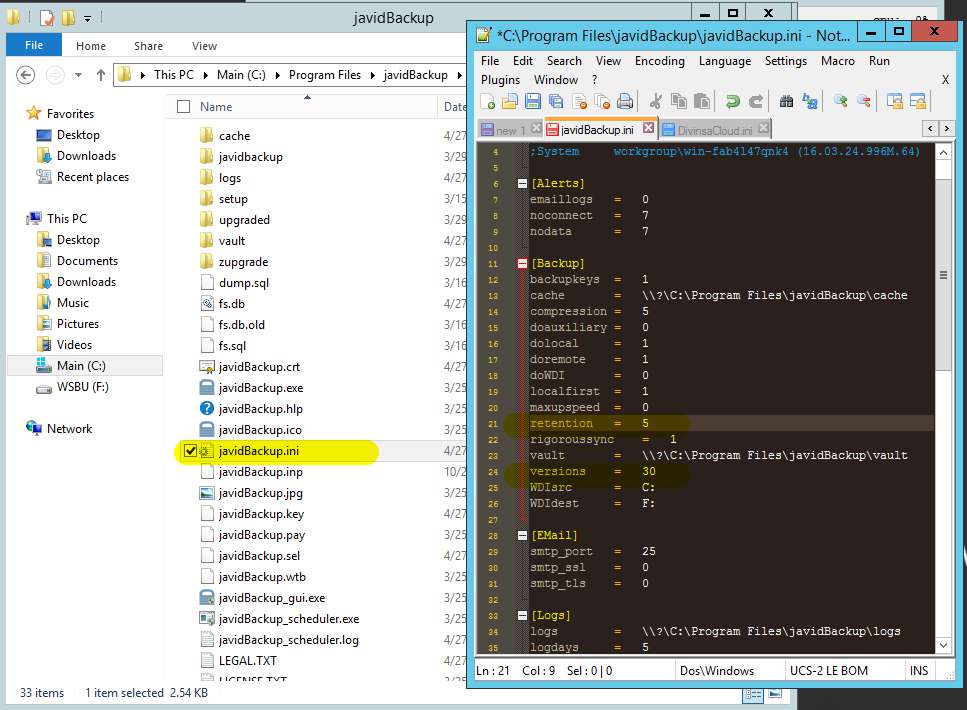Viewport: 967px width, 710px height.
Task: Toggle the select-all checkbox beside Name header
Action: coord(183,107)
